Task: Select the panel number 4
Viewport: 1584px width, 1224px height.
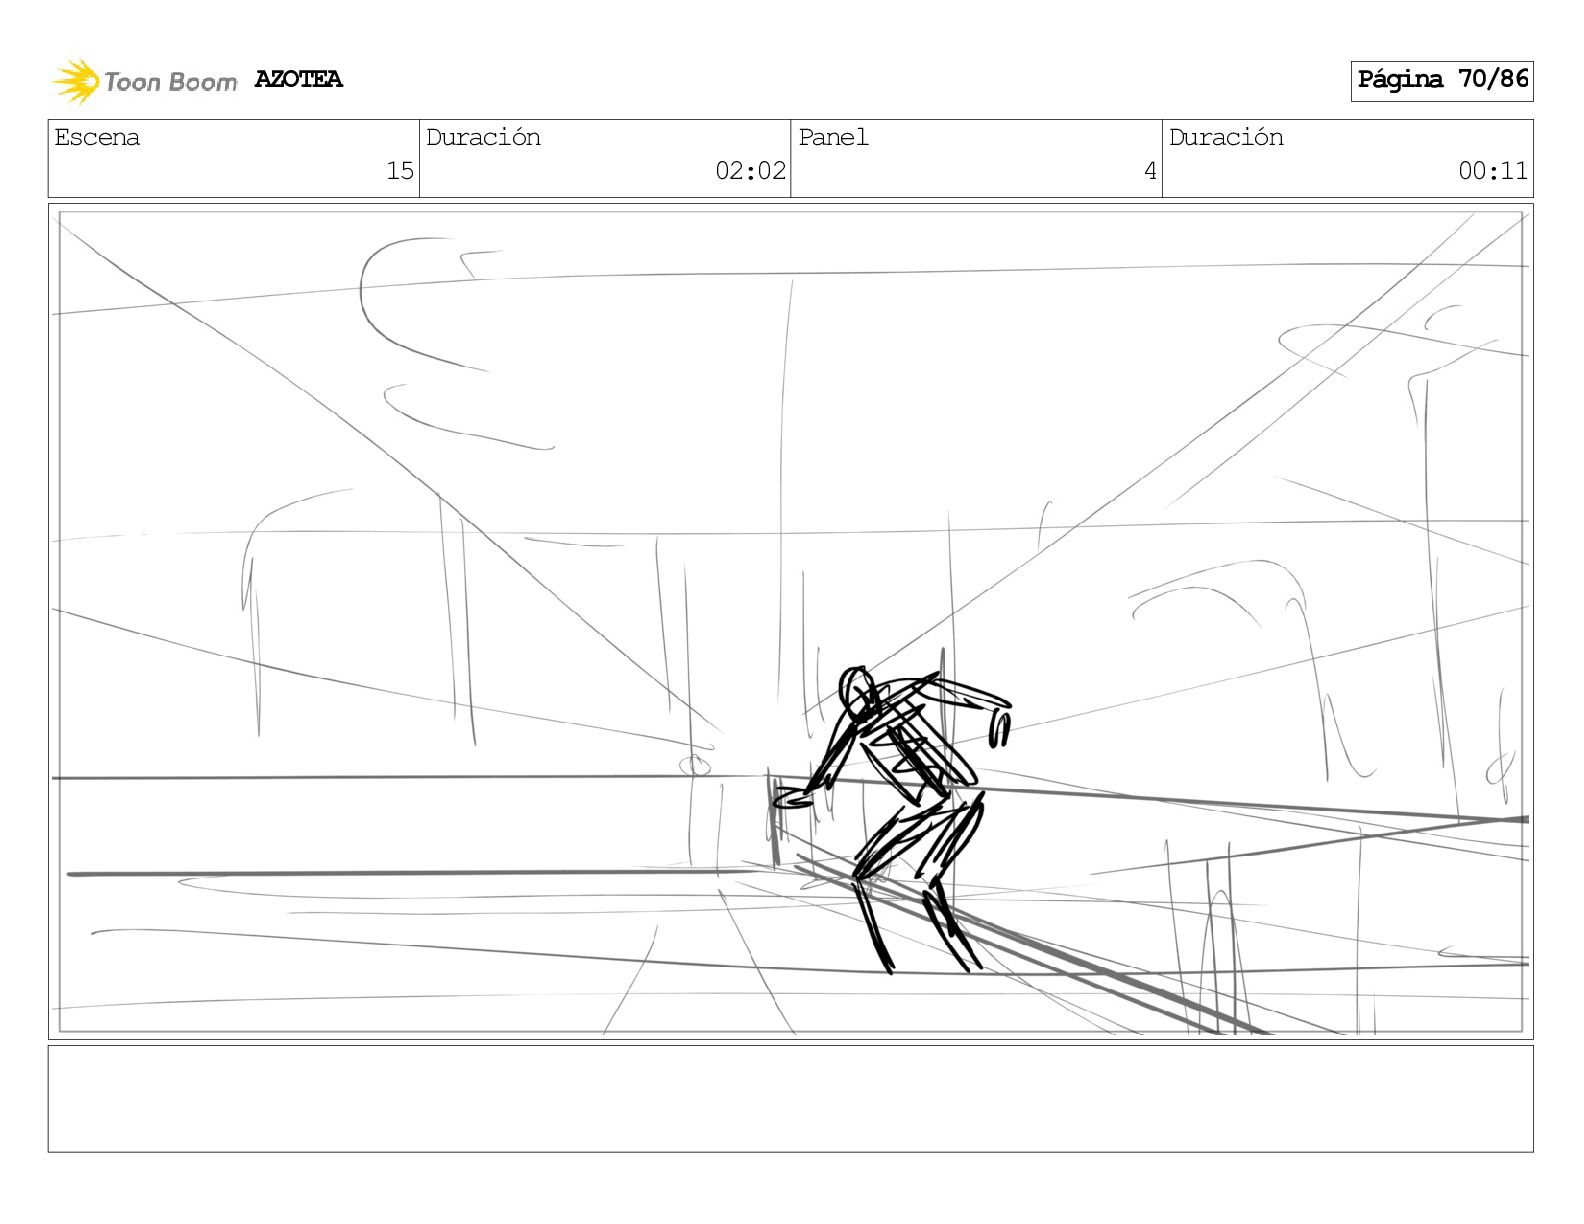Action: coord(1150,171)
